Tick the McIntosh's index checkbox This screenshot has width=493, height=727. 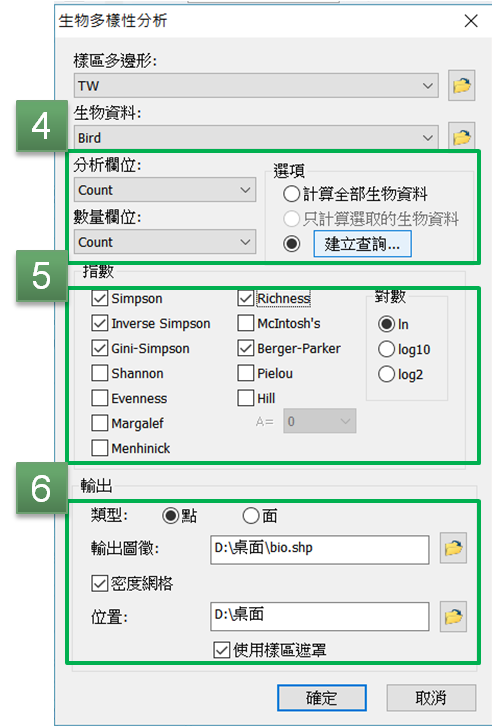[246, 323]
